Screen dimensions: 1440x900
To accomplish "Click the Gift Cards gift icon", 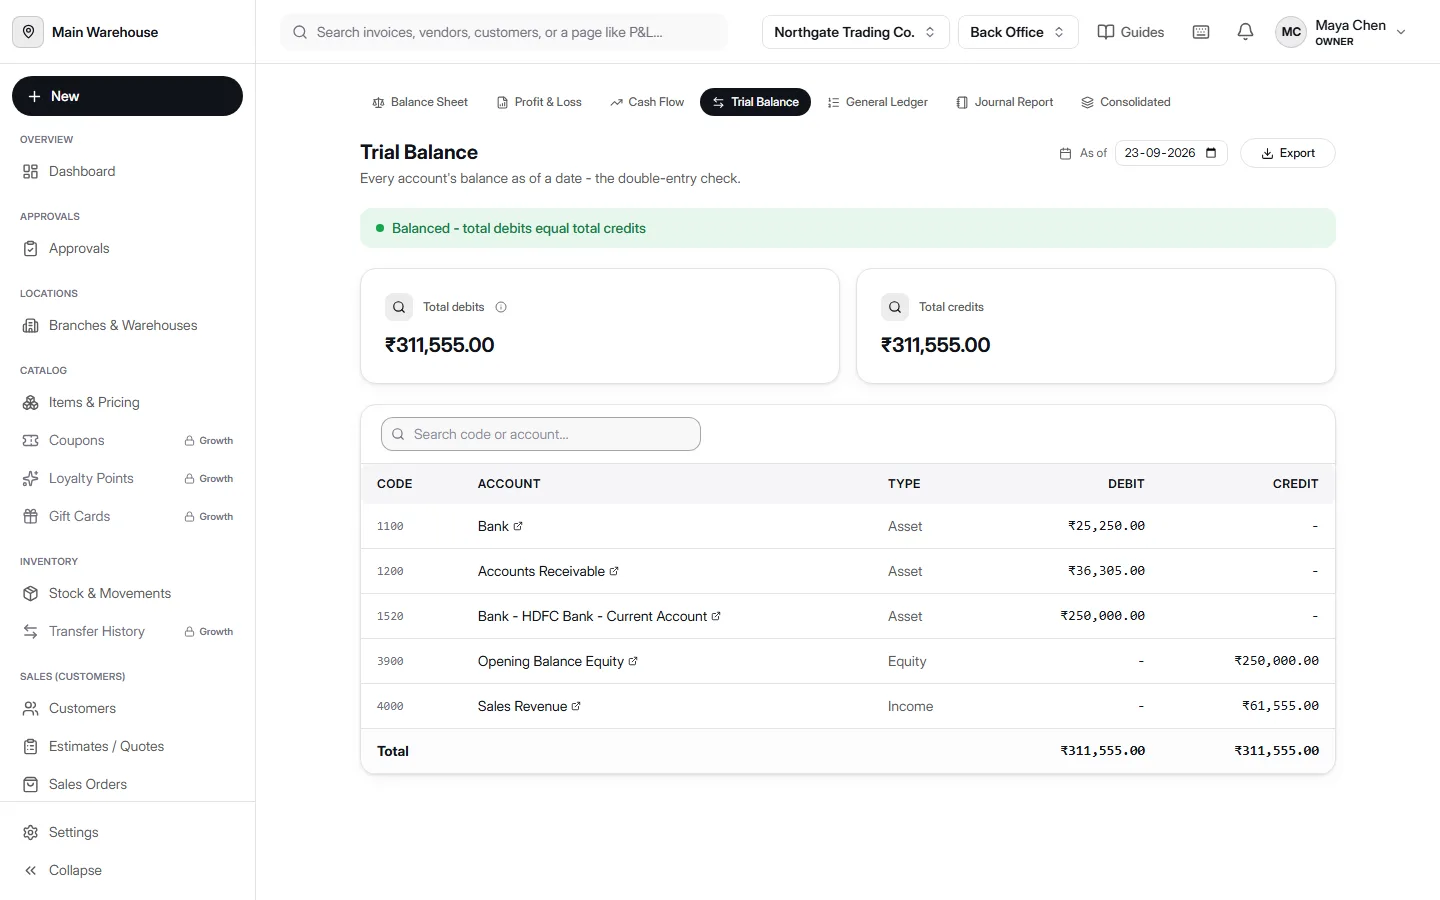I will coord(31,516).
